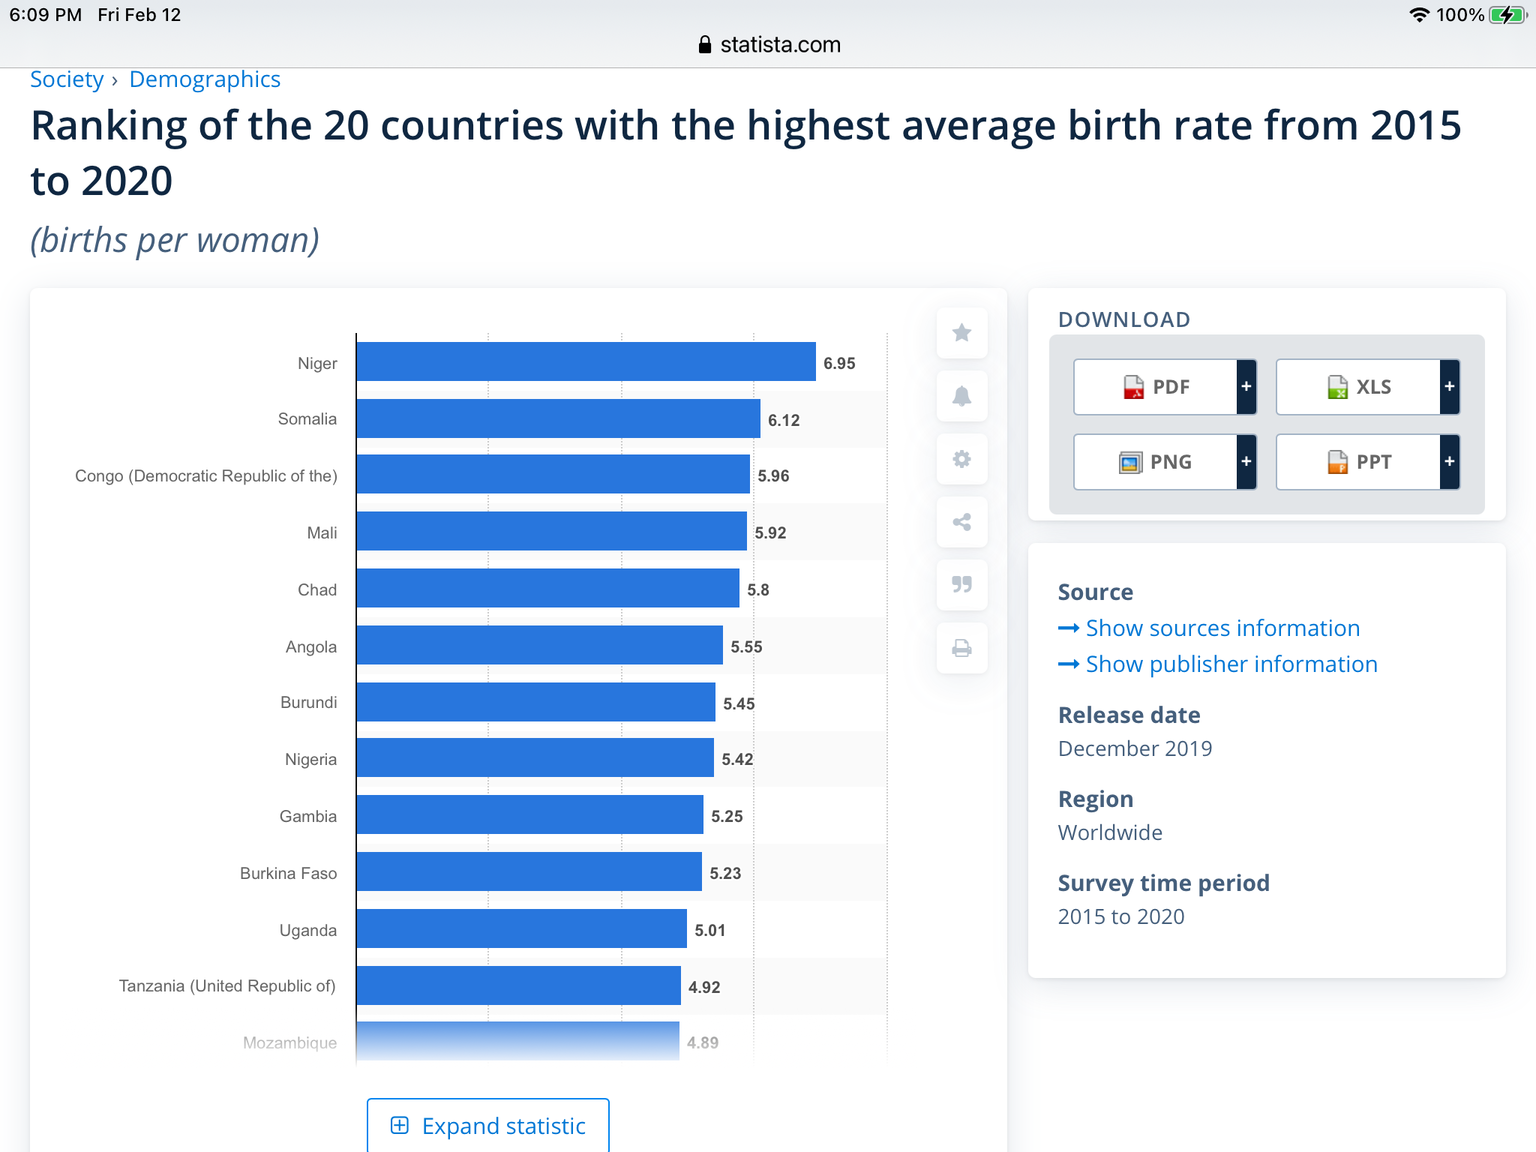1536x1152 pixels.
Task: Click the bell notification icon
Action: pyautogui.click(x=962, y=396)
